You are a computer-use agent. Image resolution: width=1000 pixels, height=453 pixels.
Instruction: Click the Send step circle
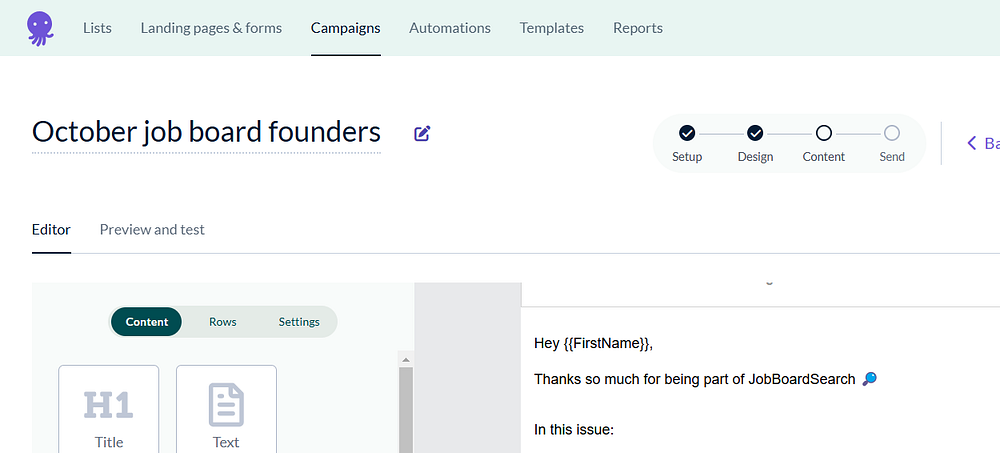892,133
